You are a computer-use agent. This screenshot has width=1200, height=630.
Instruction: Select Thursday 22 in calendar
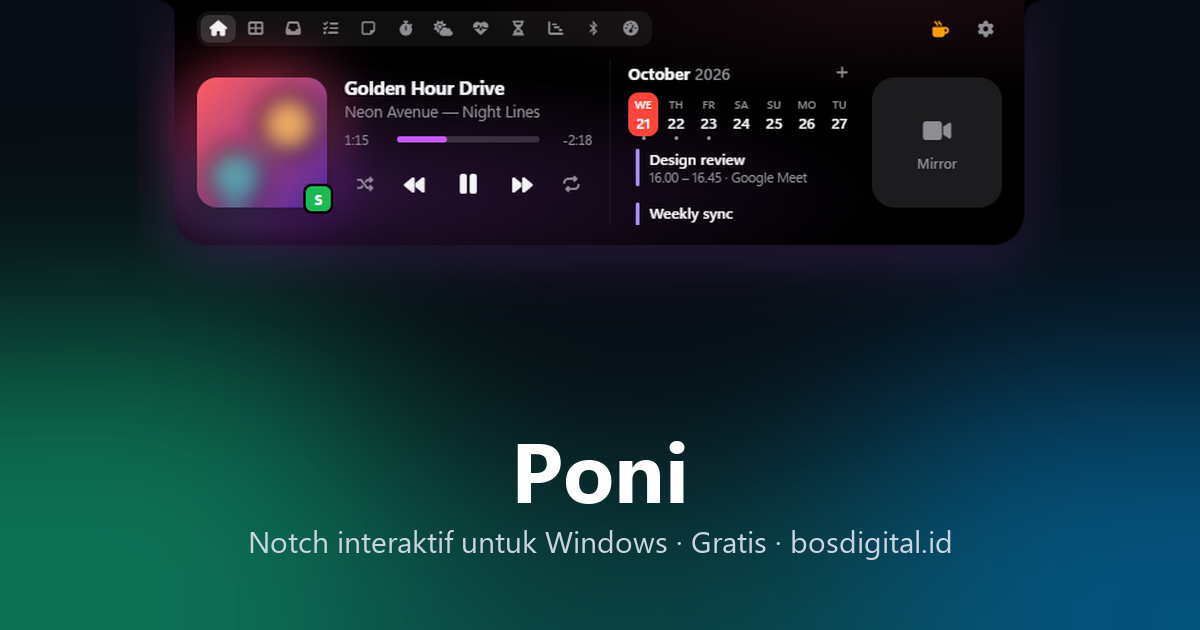click(676, 115)
